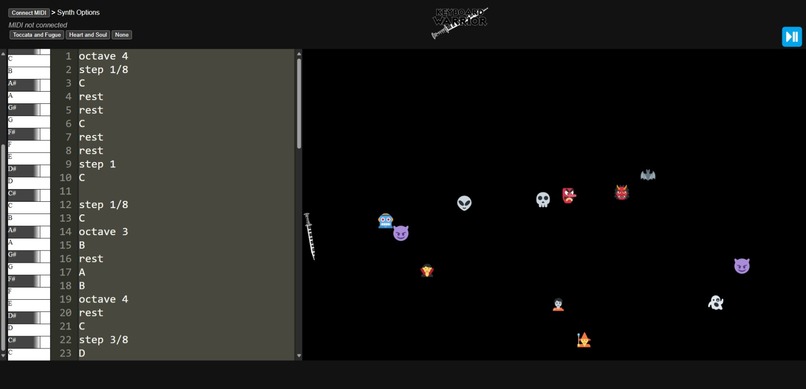Load the Heart and Soul song

point(88,35)
